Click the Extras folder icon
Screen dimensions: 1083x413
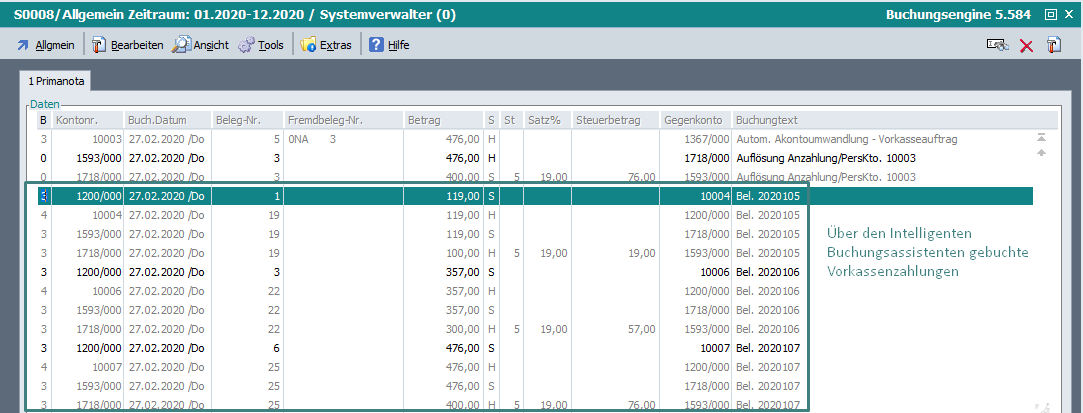pyautogui.click(x=308, y=45)
